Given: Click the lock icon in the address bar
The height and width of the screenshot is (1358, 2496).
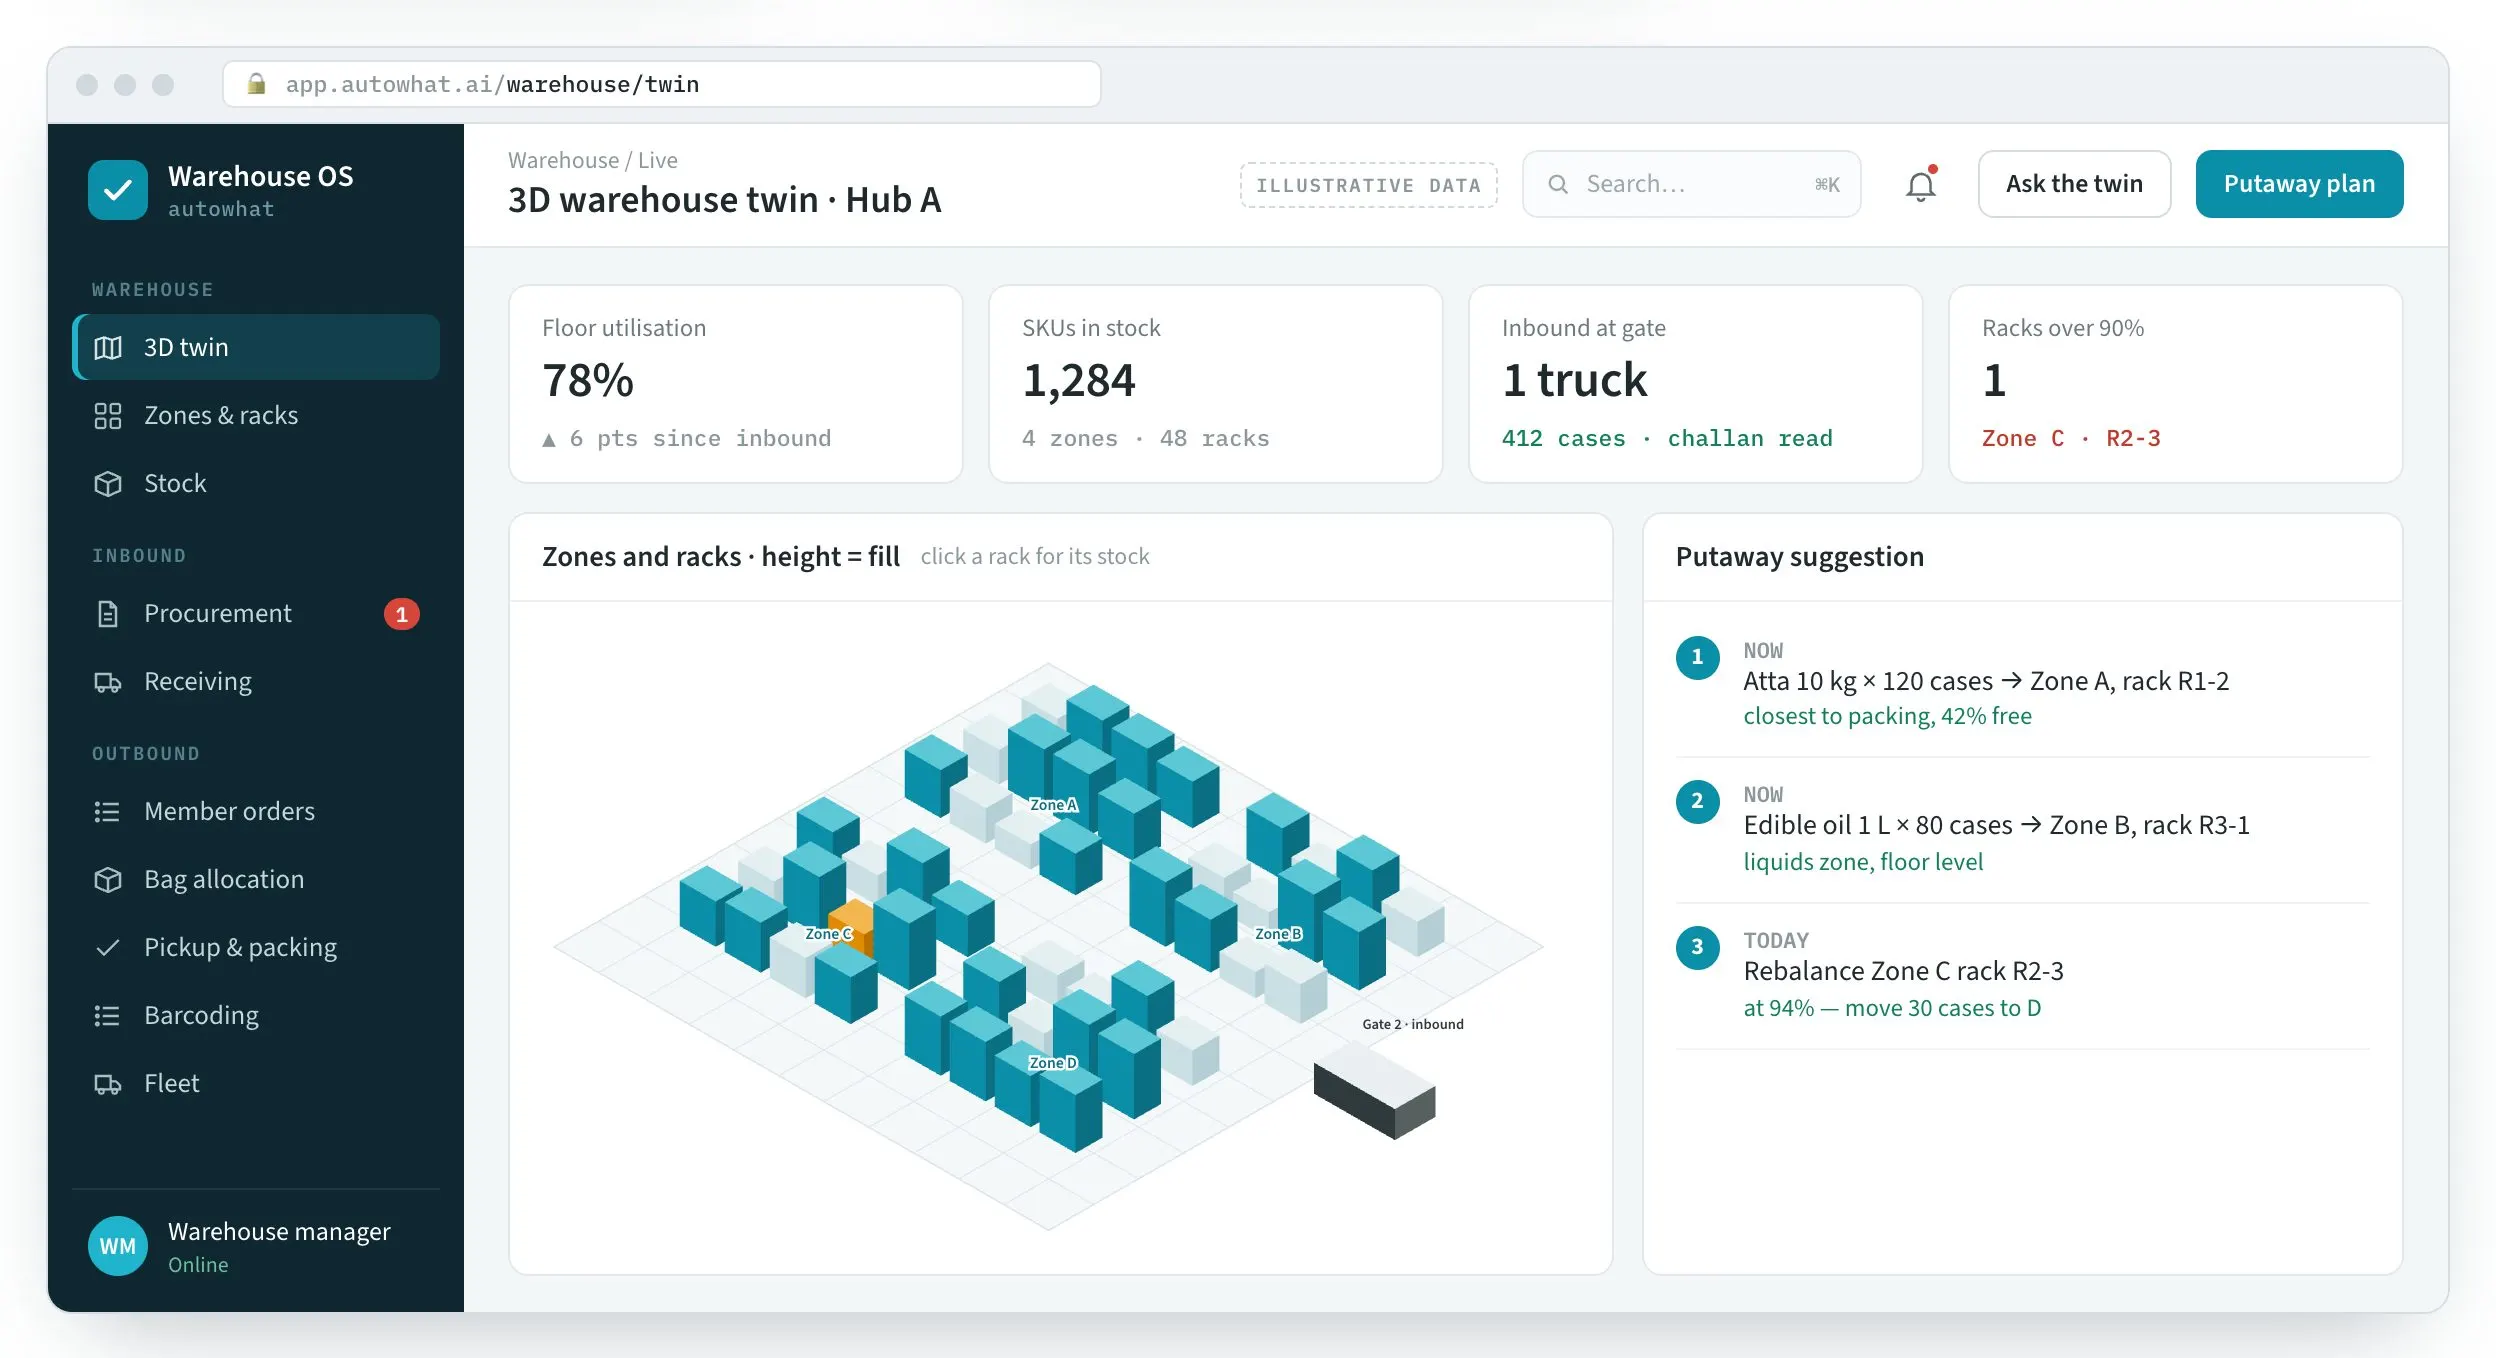Looking at the screenshot, I should tap(256, 84).
